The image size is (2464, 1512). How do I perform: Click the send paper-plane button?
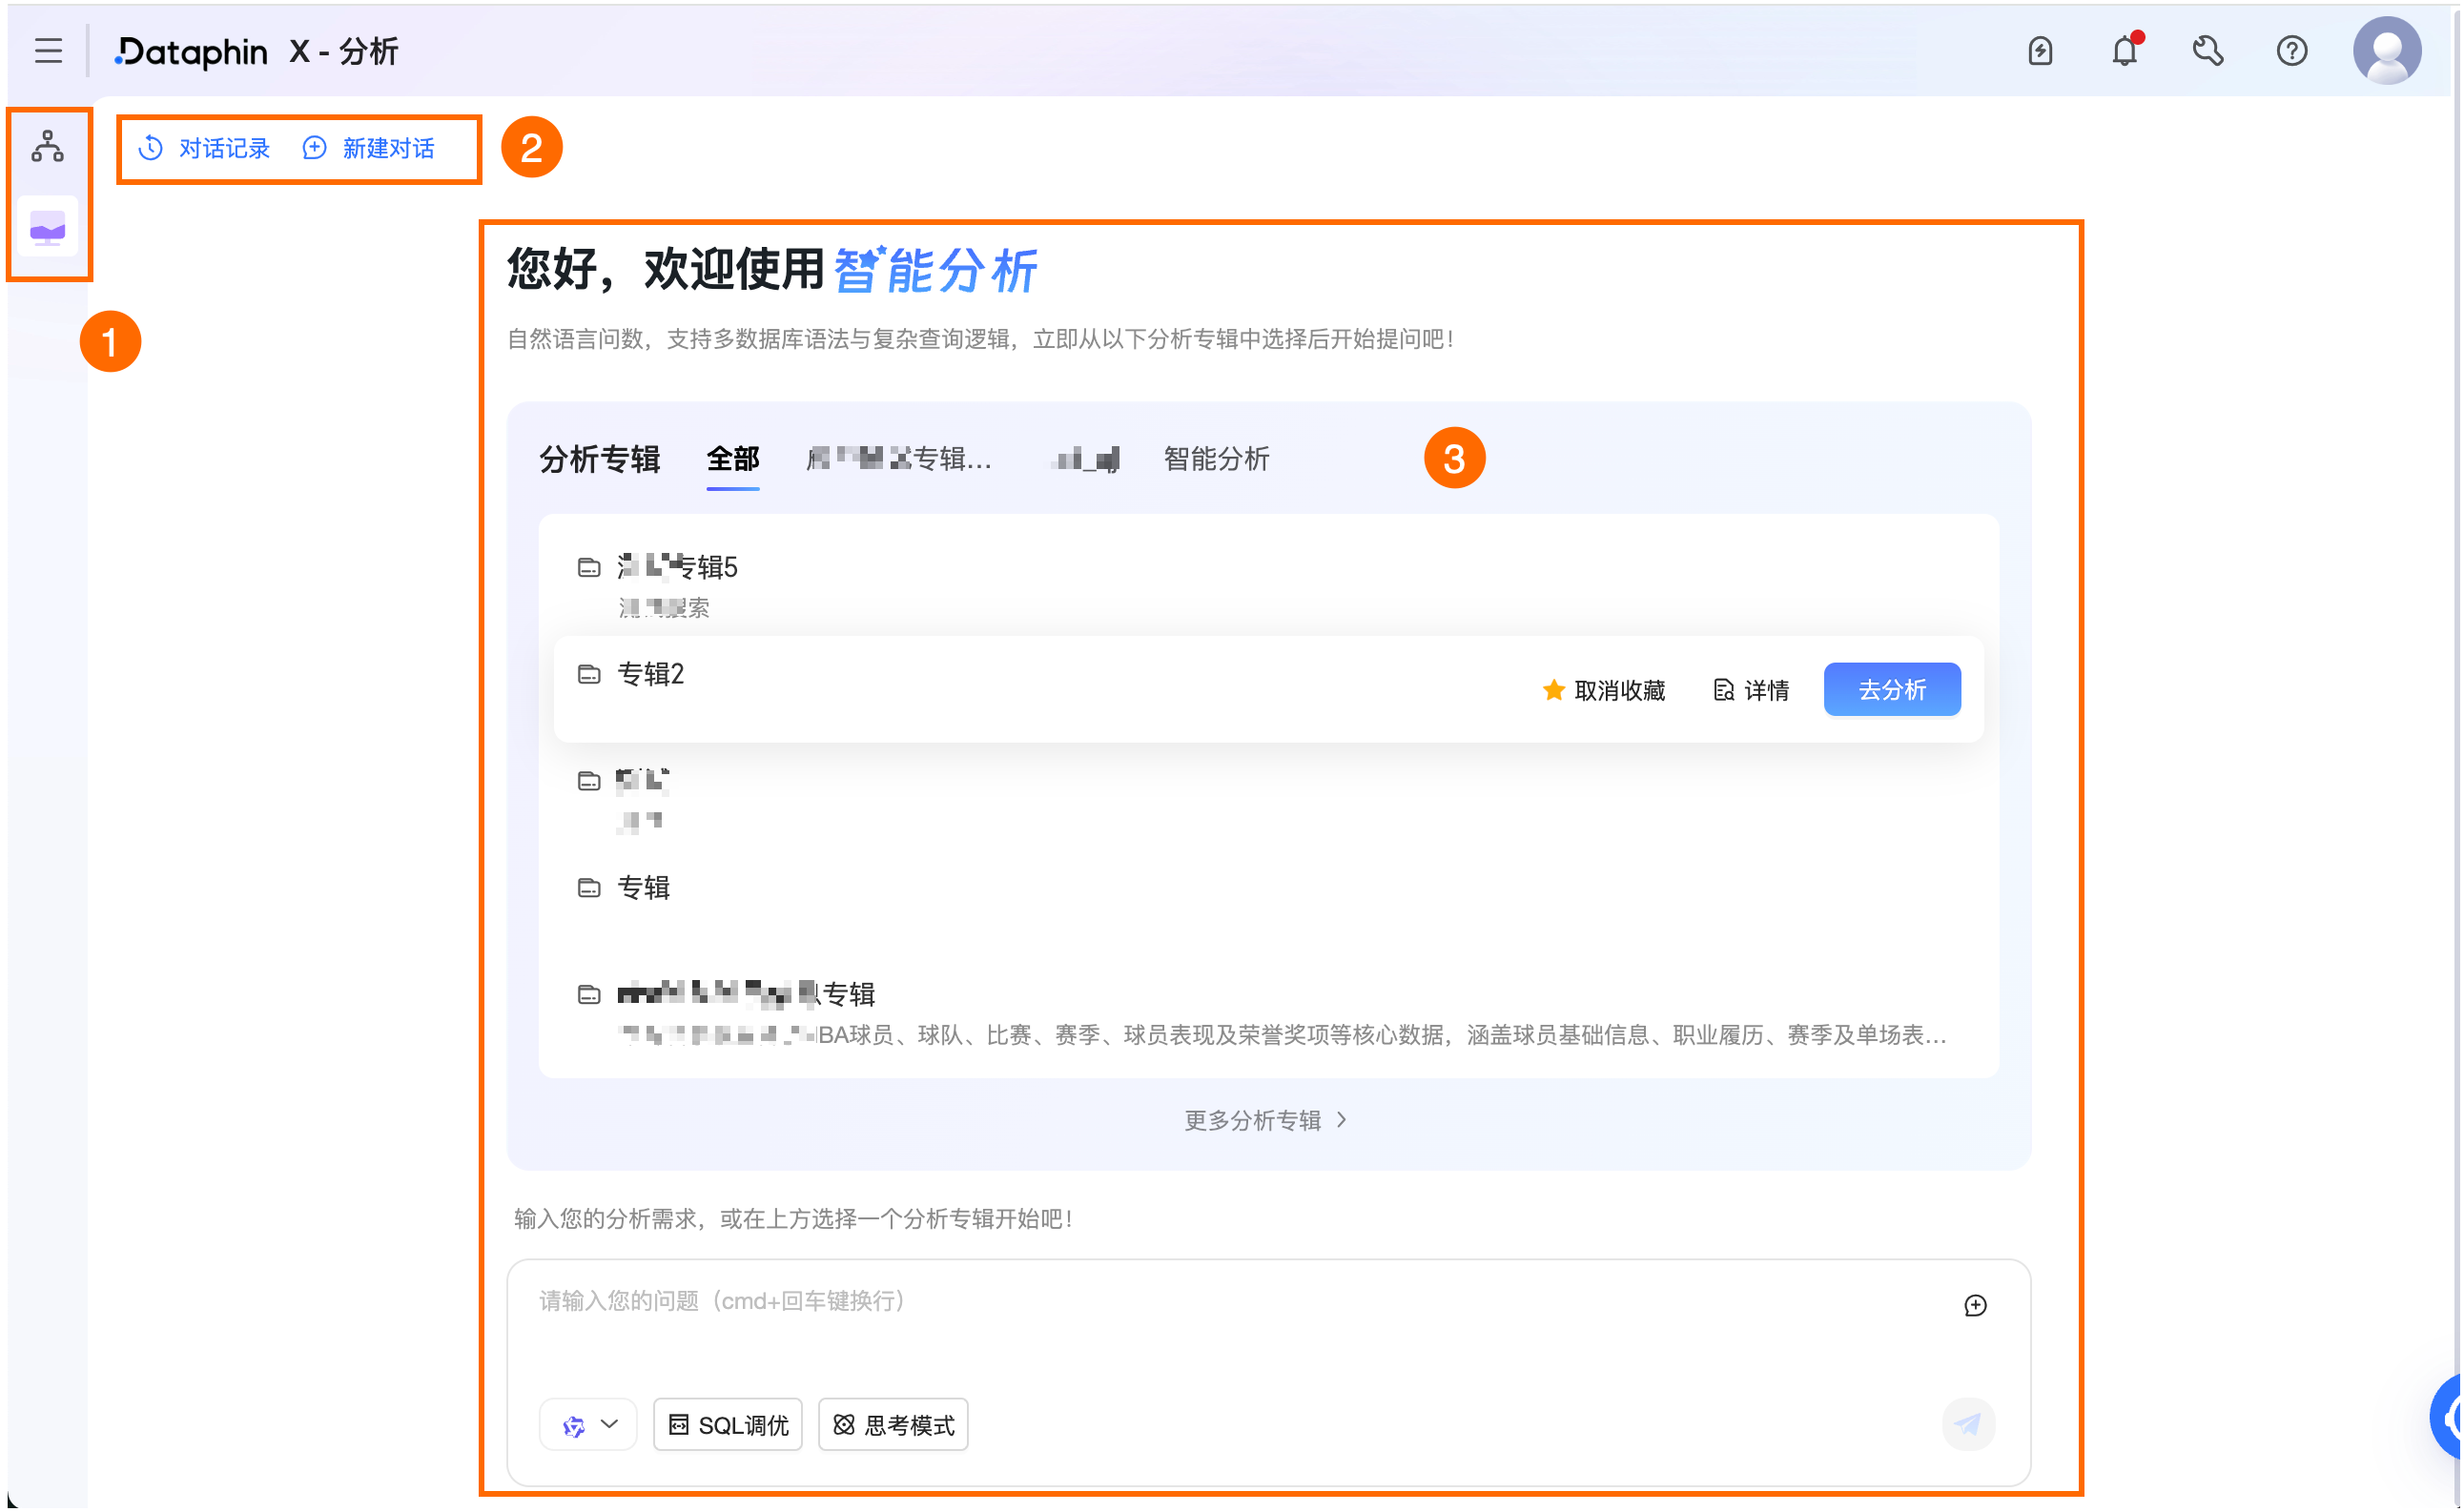[x=1968, y=1424]
